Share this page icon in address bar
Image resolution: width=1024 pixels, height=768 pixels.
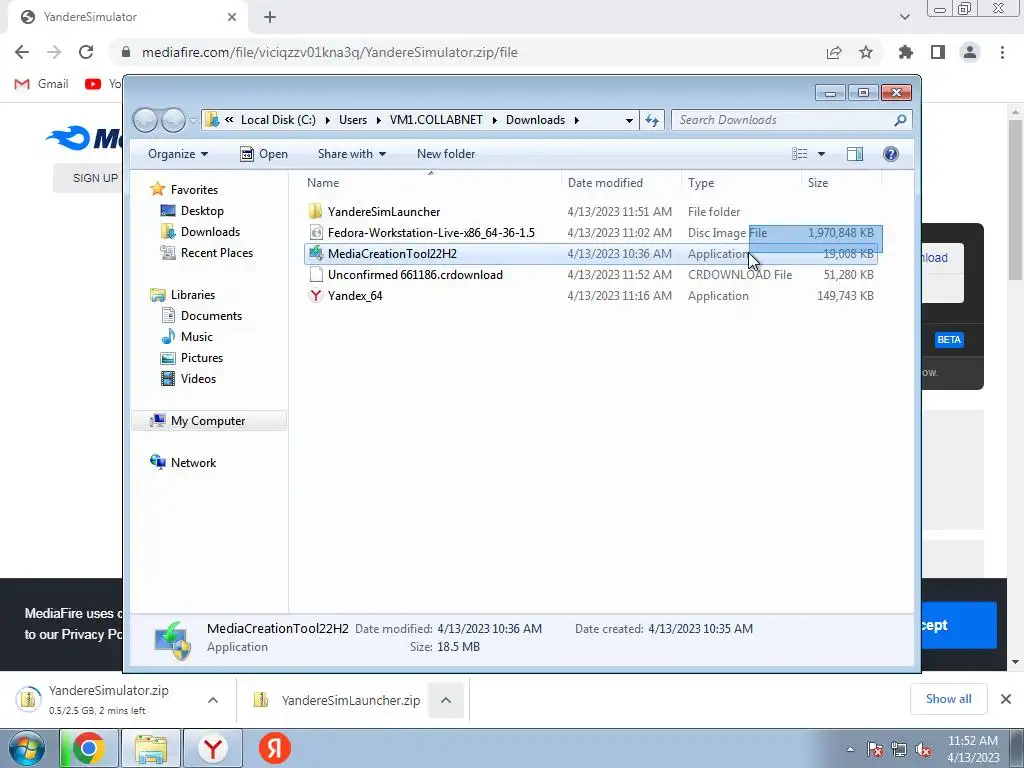pyautogui.click(x=834, y=52)
